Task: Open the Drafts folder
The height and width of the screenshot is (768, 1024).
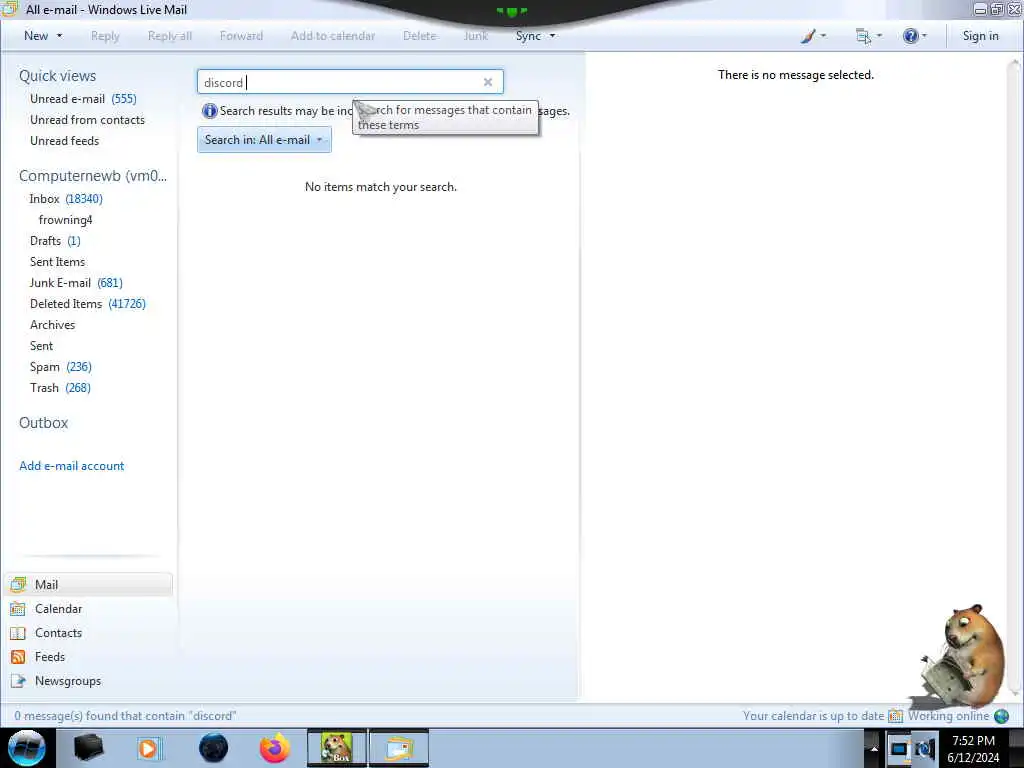Action: pyautogui.click(x=56, y=241)
